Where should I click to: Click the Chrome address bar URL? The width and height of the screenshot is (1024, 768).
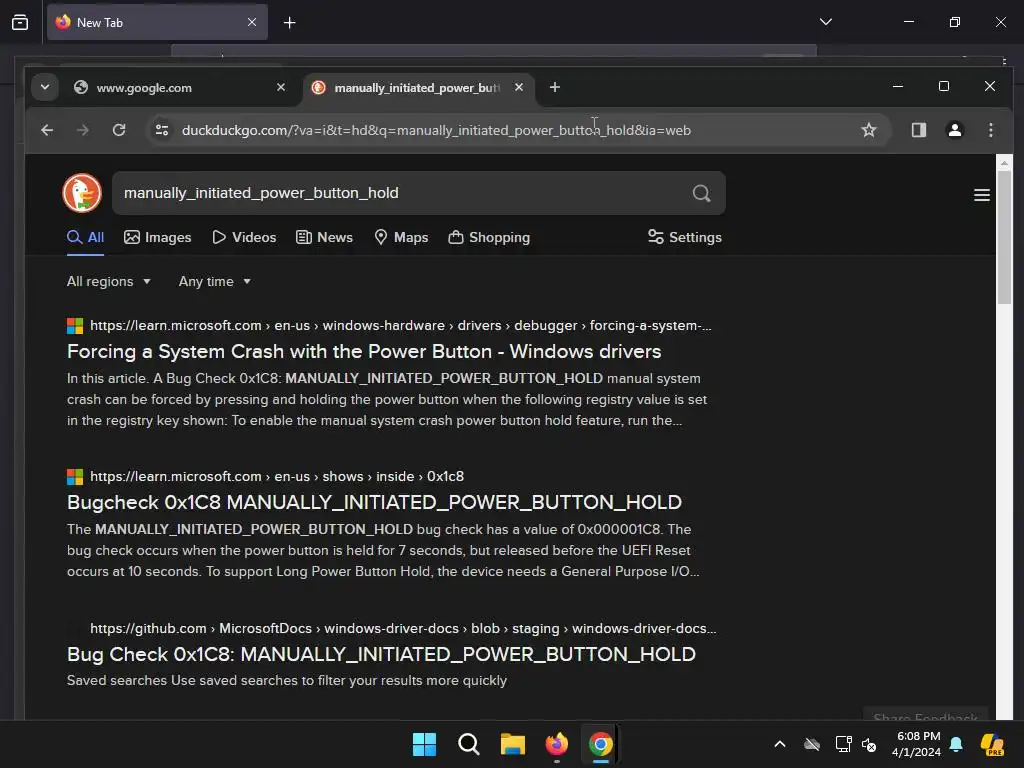436,130
